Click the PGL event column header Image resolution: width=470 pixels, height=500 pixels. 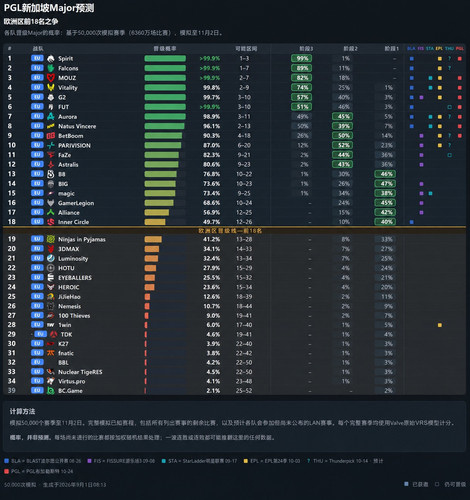pyautogui.click(x=460, y=49)
